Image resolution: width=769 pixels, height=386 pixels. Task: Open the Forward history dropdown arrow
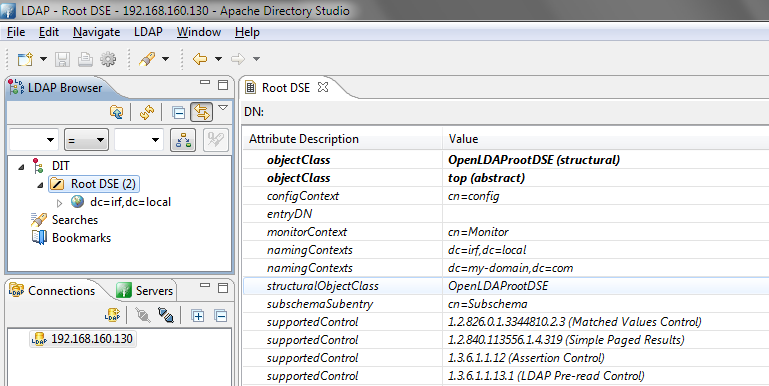(x=256, y=59)
